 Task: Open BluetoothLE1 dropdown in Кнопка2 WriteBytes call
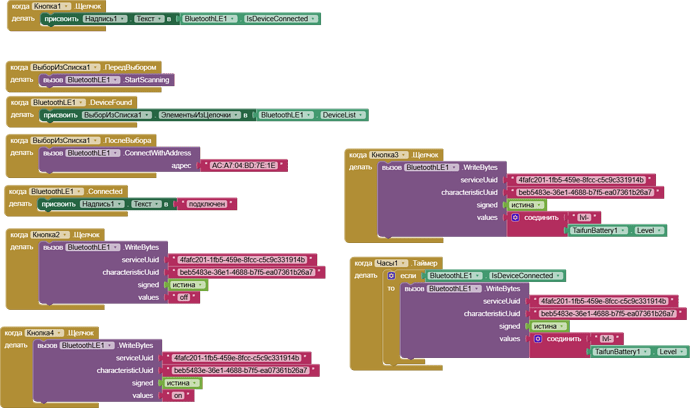coord(92,247)
